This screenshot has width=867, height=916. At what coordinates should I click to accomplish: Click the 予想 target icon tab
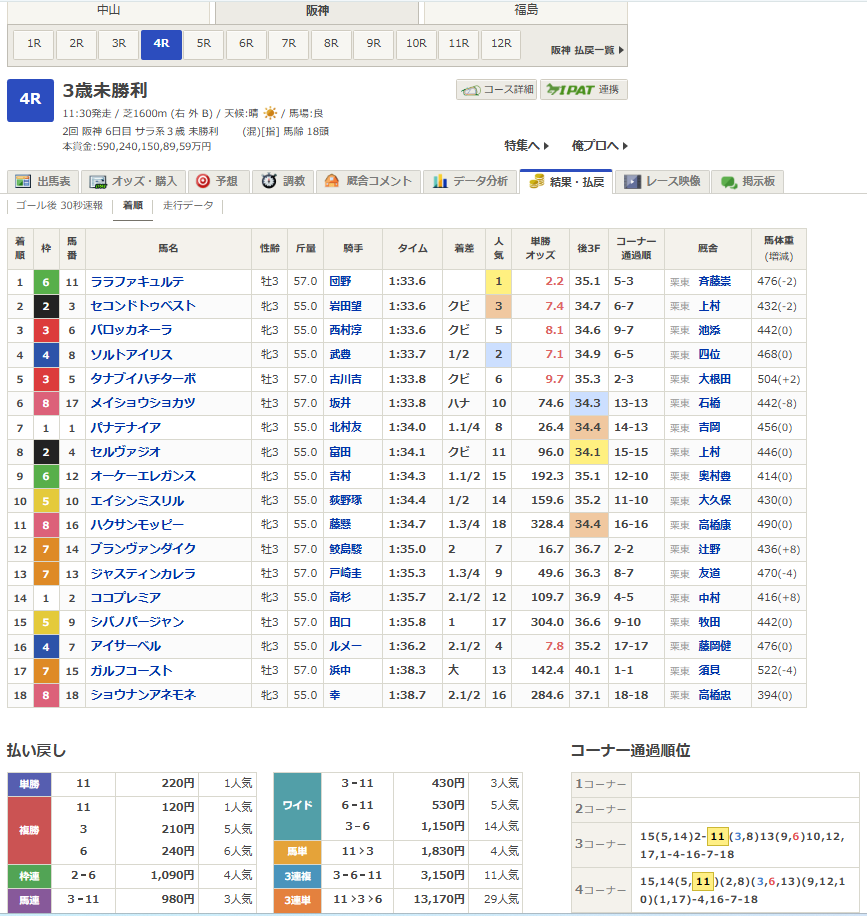pyautogui.click(x=203, y=182)
